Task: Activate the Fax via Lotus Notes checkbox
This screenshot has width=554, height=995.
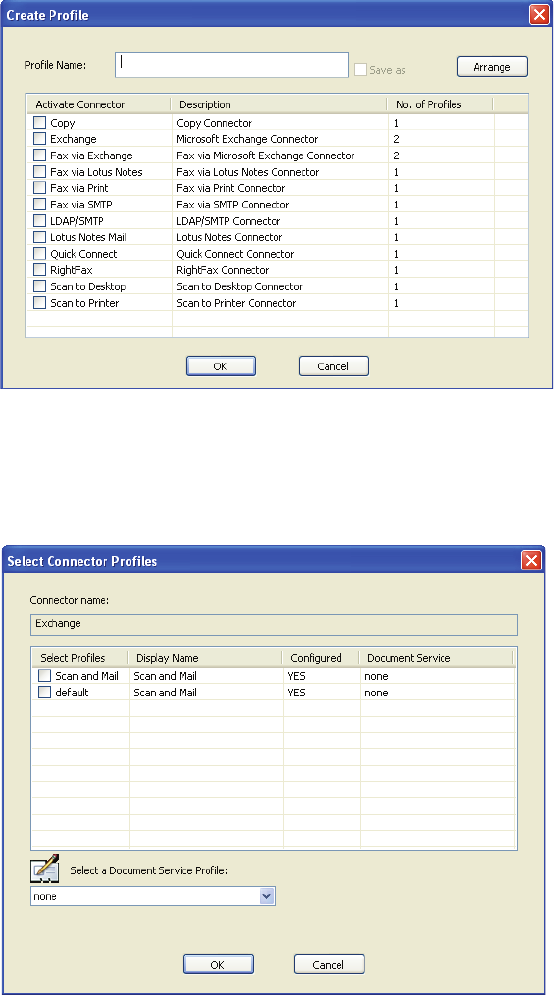Action: tap(39, 172)
